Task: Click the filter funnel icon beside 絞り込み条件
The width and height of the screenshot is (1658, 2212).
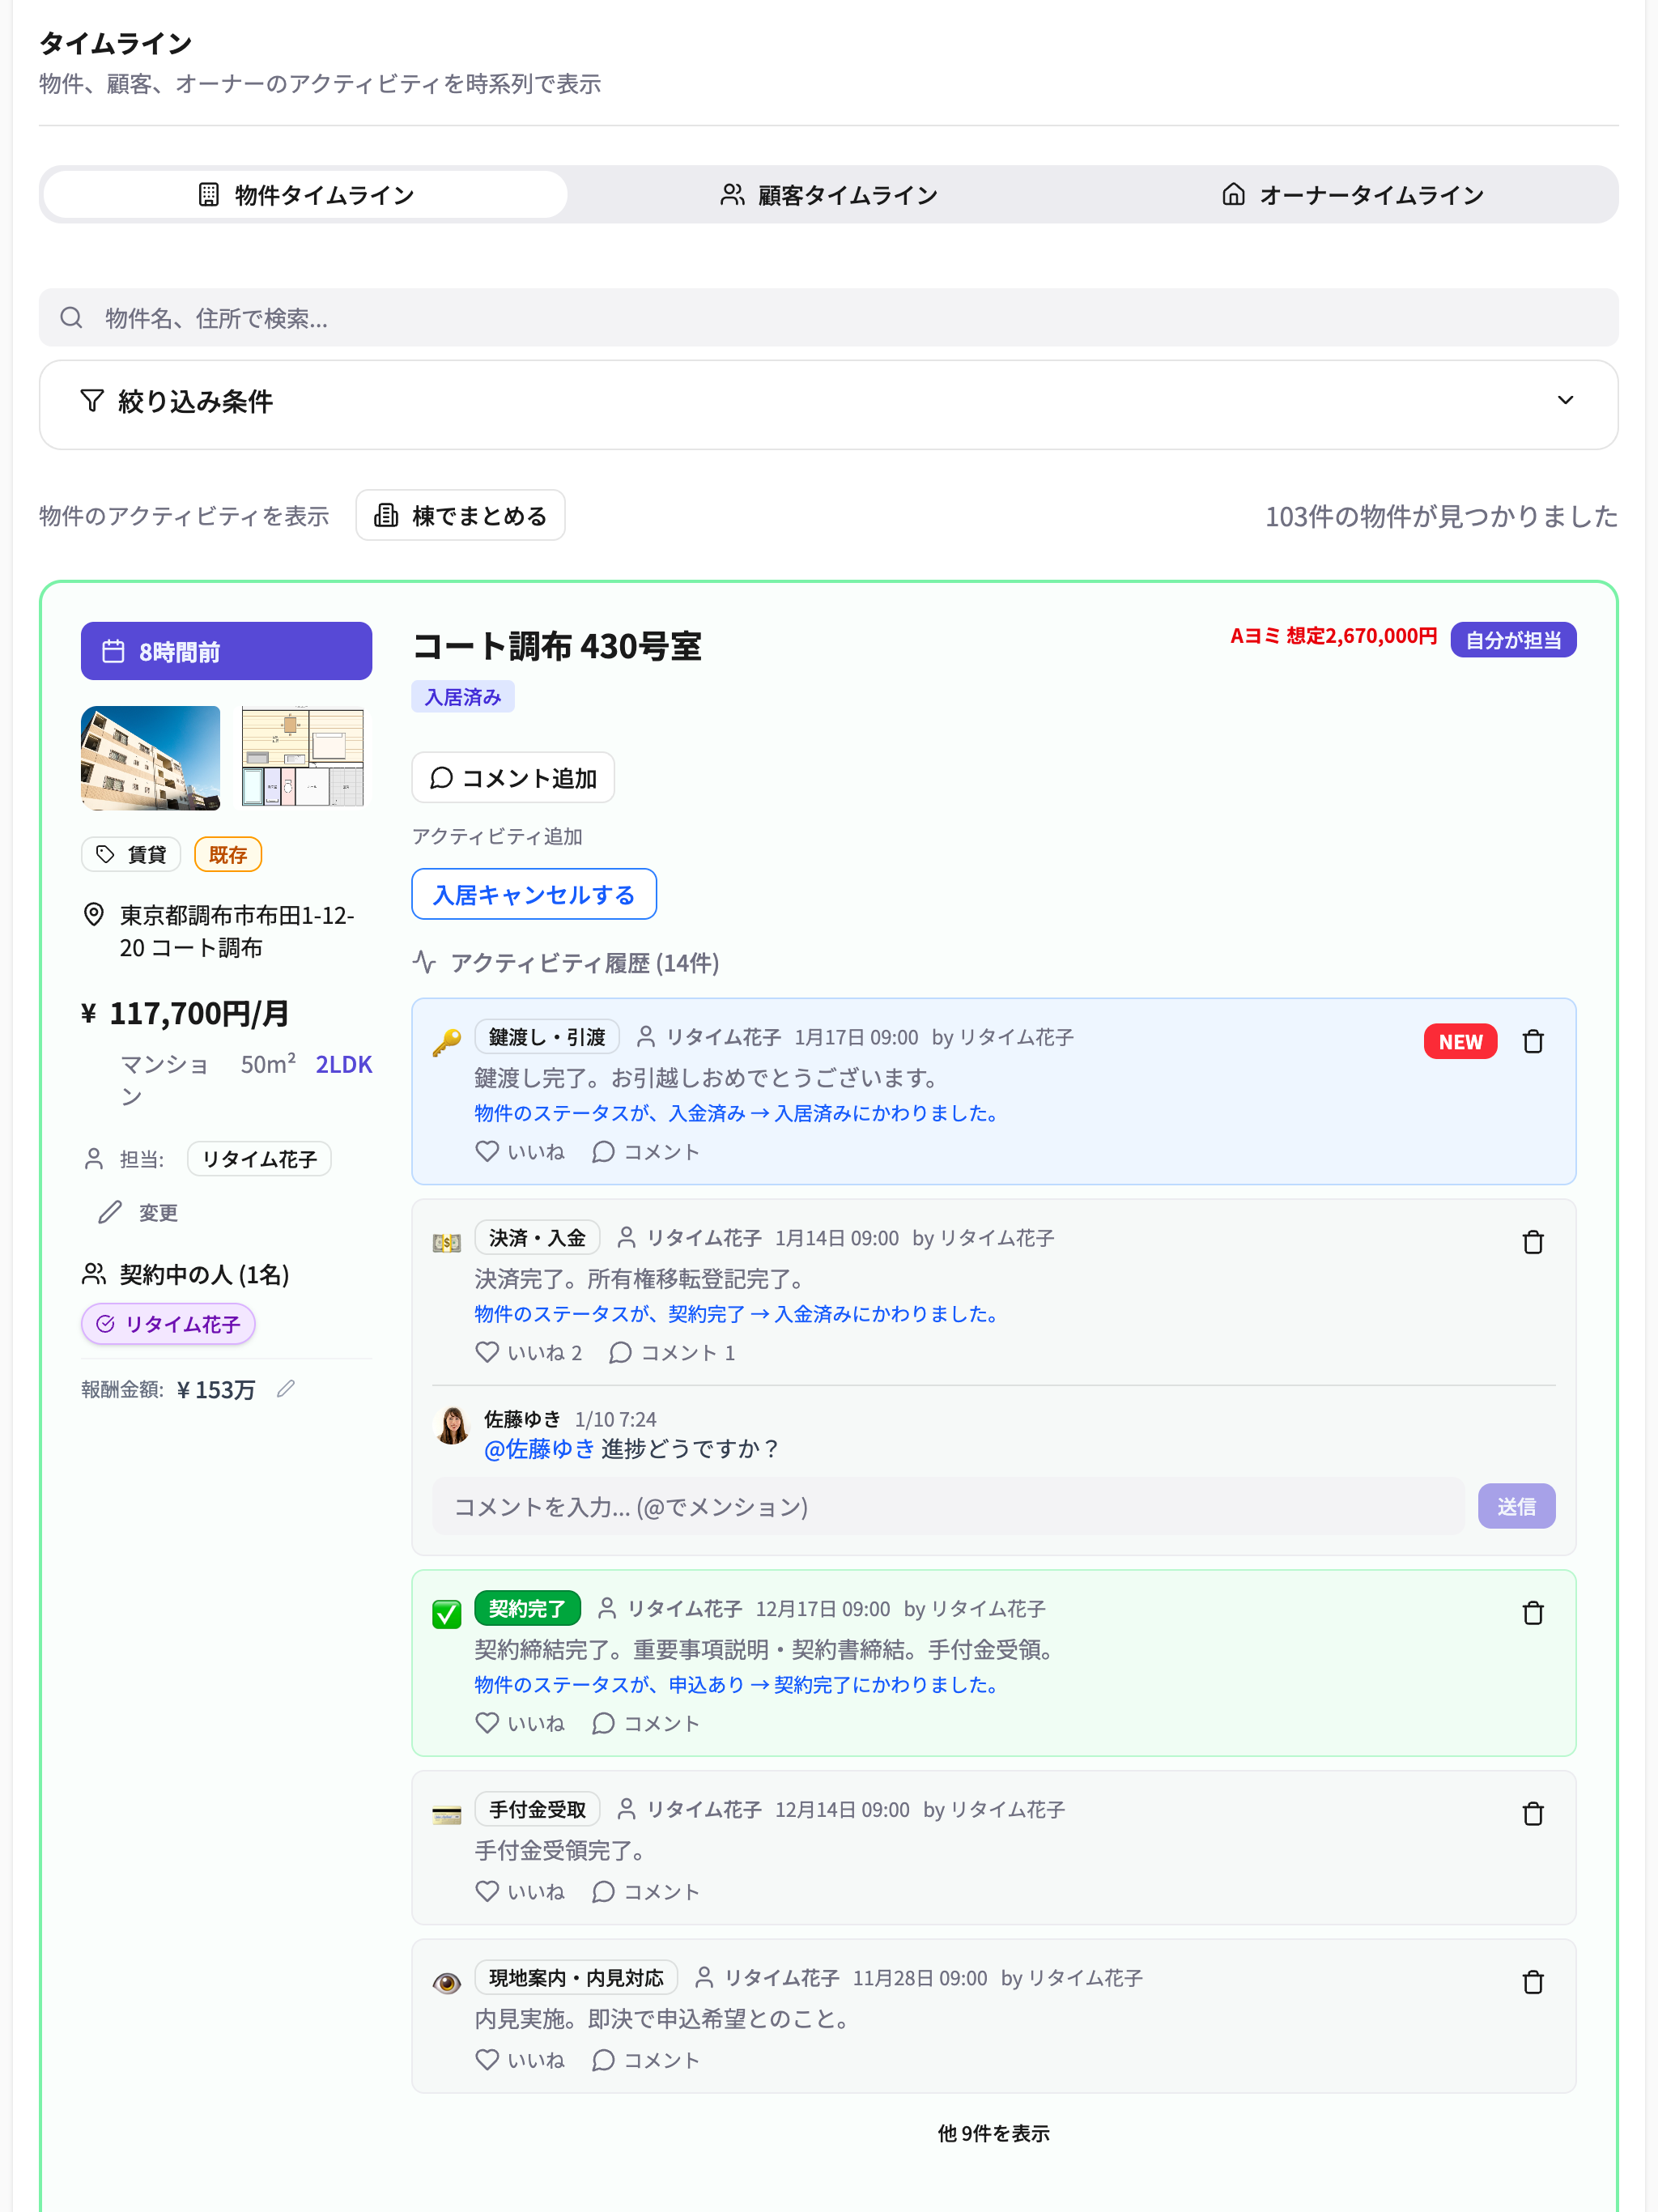Action: (x=91, y=401)
